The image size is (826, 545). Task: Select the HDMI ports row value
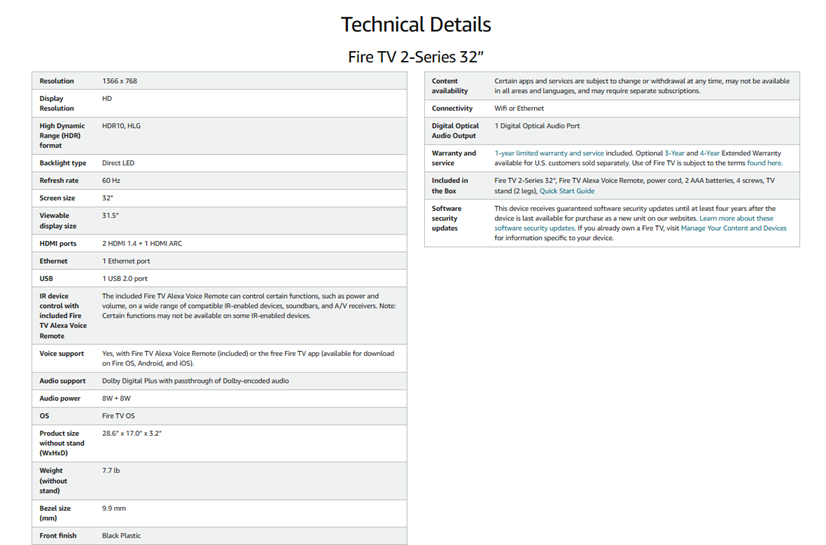tap(141, 243)
